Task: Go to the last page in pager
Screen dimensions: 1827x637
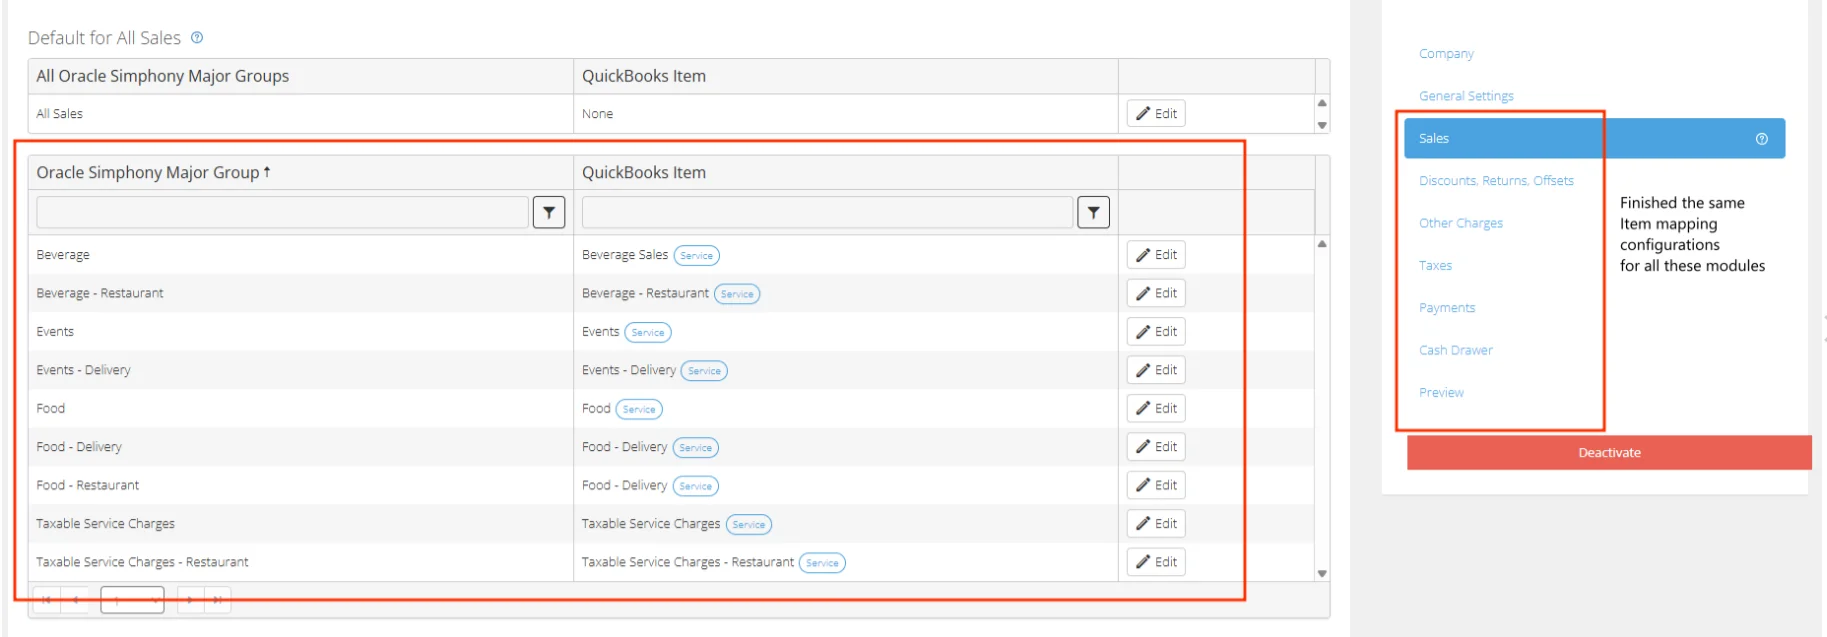Action: 218,600
